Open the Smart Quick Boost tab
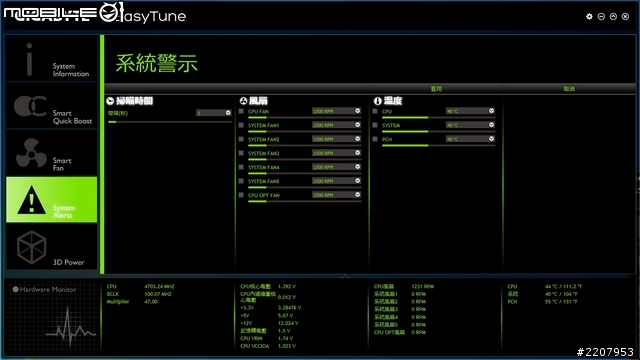This screenshot has height=360, width=640. coord(51,106)
